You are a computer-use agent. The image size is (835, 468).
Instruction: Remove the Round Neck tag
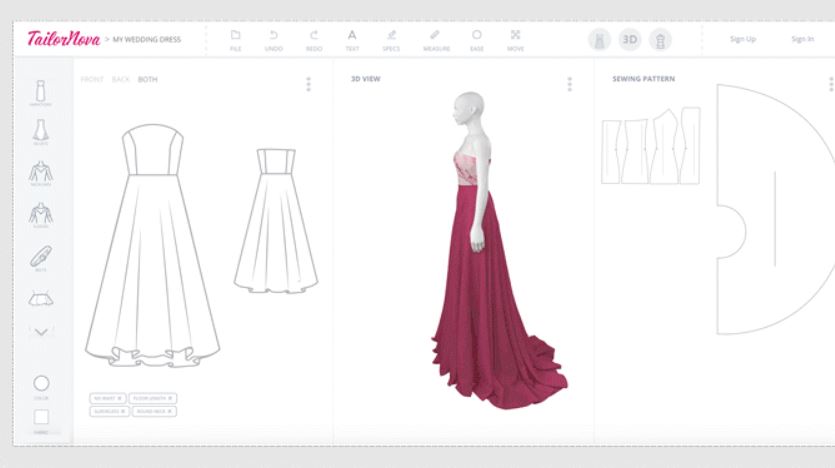click(170, 412)
